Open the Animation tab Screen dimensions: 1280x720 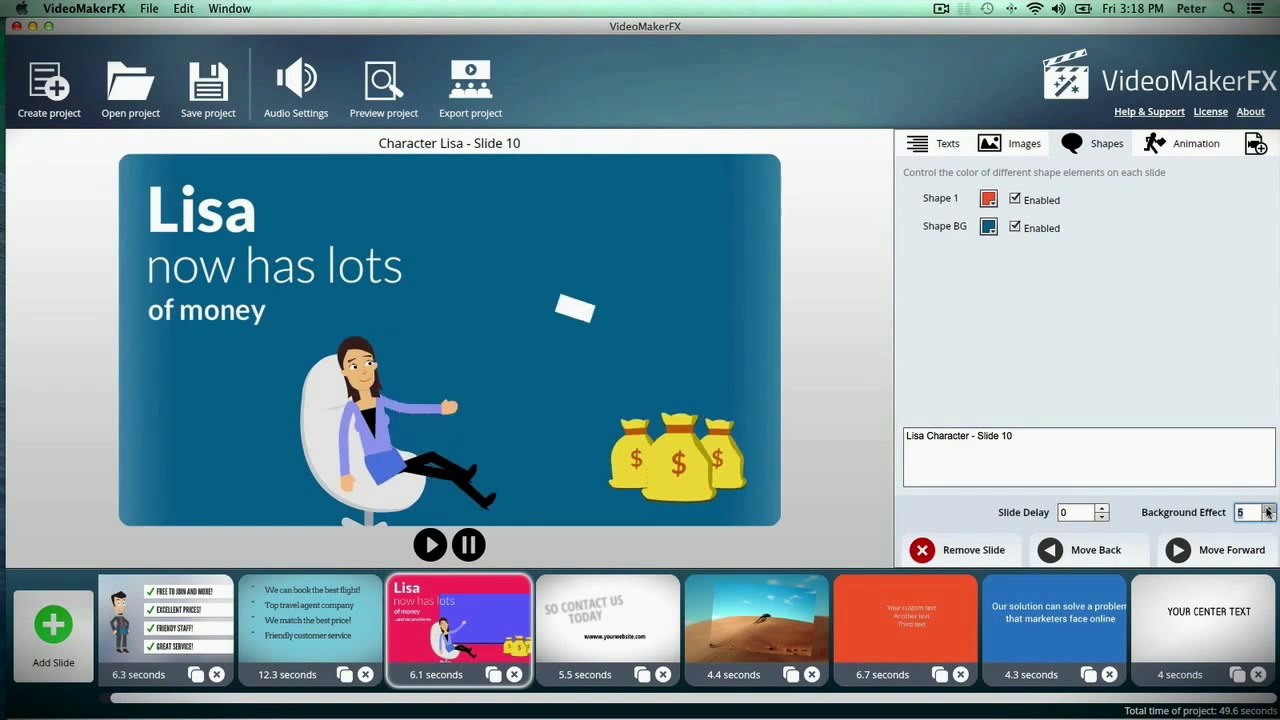point(1182,144)
